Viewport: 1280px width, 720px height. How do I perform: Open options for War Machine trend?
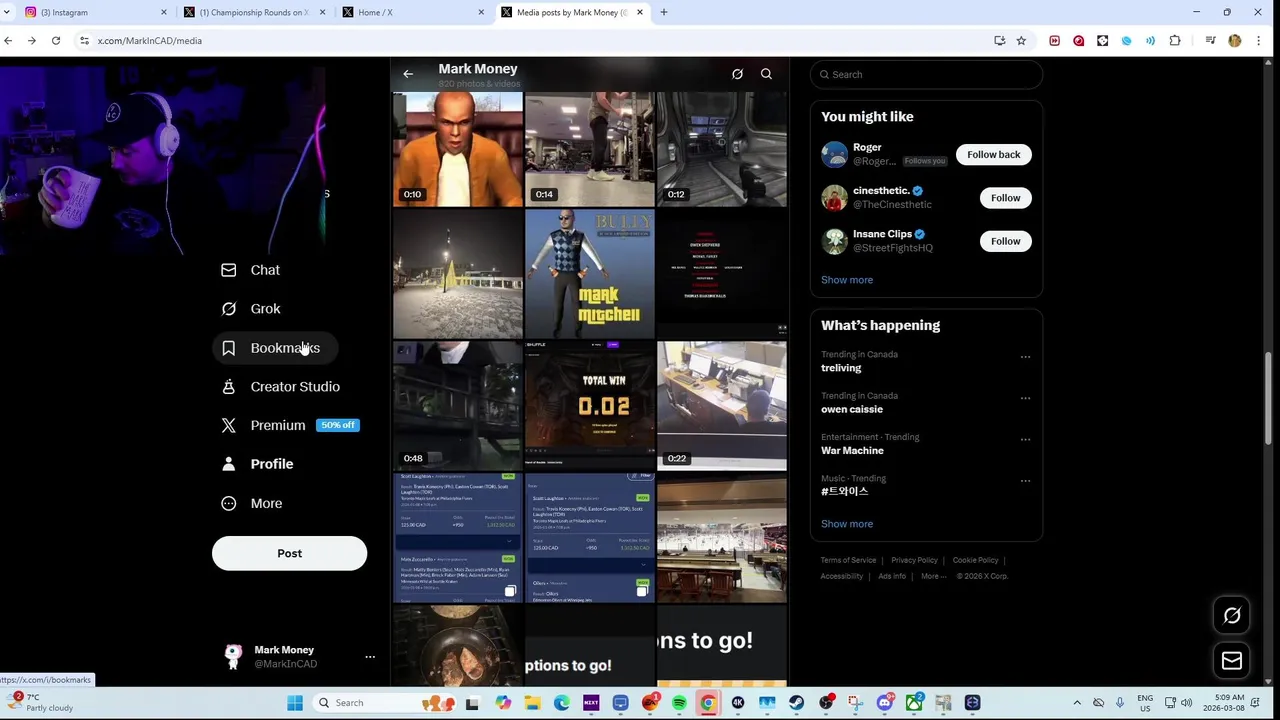tap(1025, 440)
